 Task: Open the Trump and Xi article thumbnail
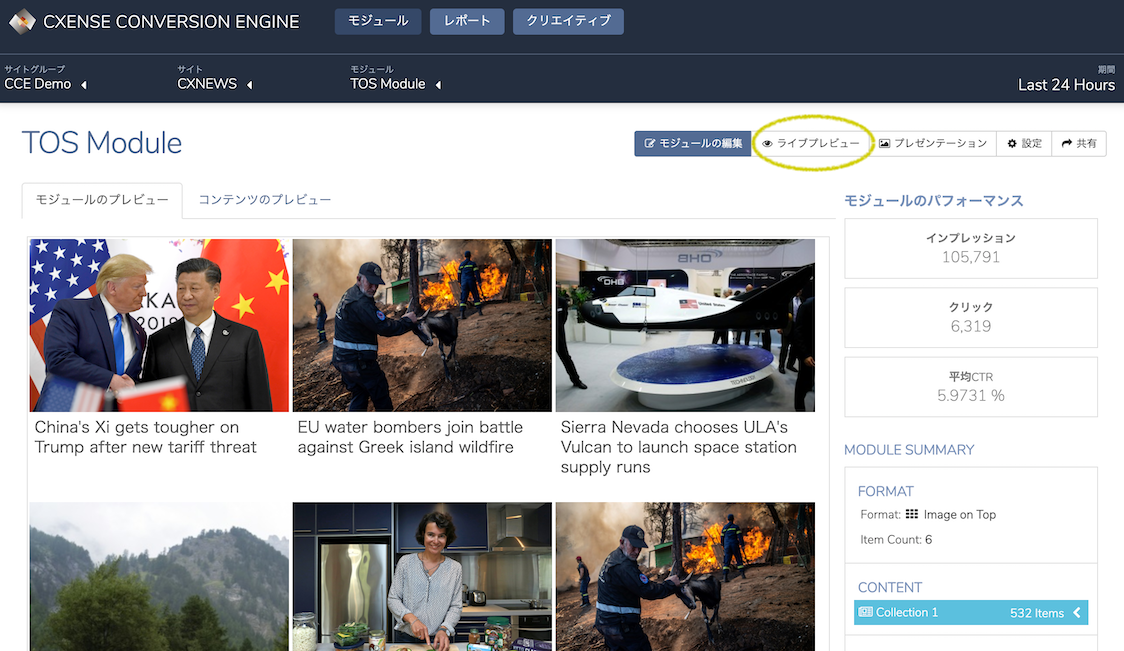pyautogui.click(x=159, y=326)
